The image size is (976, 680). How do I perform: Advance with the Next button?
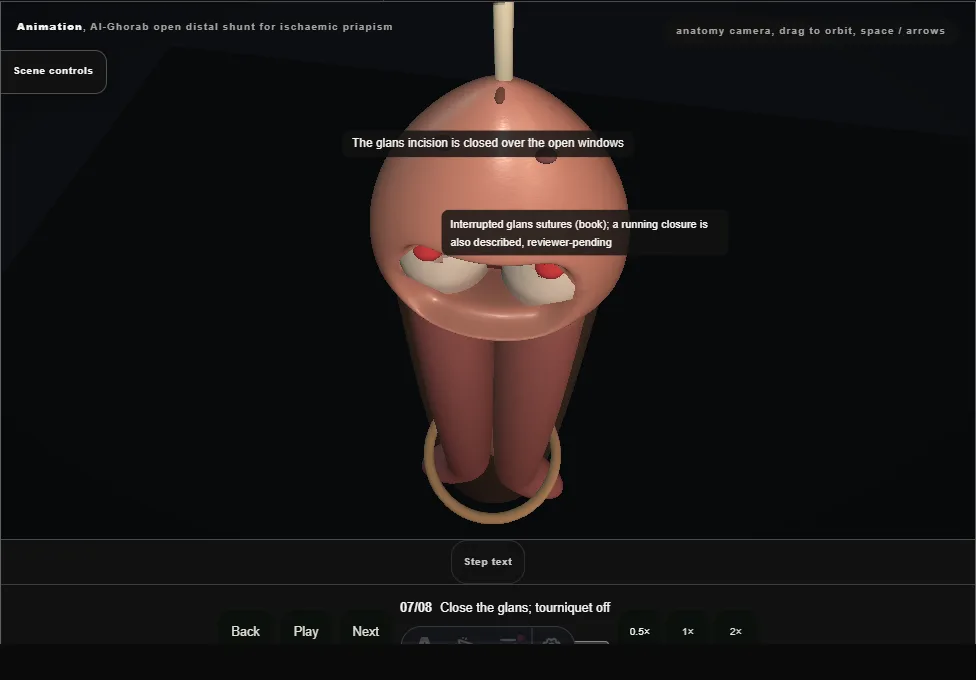click(x=365, y=631)
